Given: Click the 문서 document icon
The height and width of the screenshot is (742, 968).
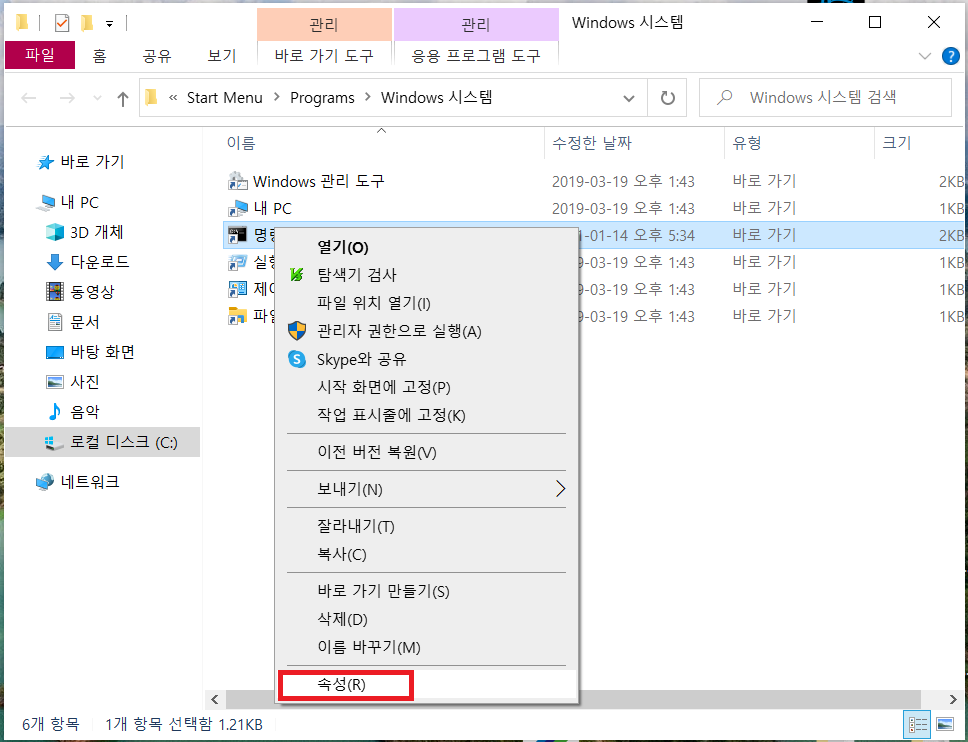Looking at the screenshot, I should coord(55,322).
